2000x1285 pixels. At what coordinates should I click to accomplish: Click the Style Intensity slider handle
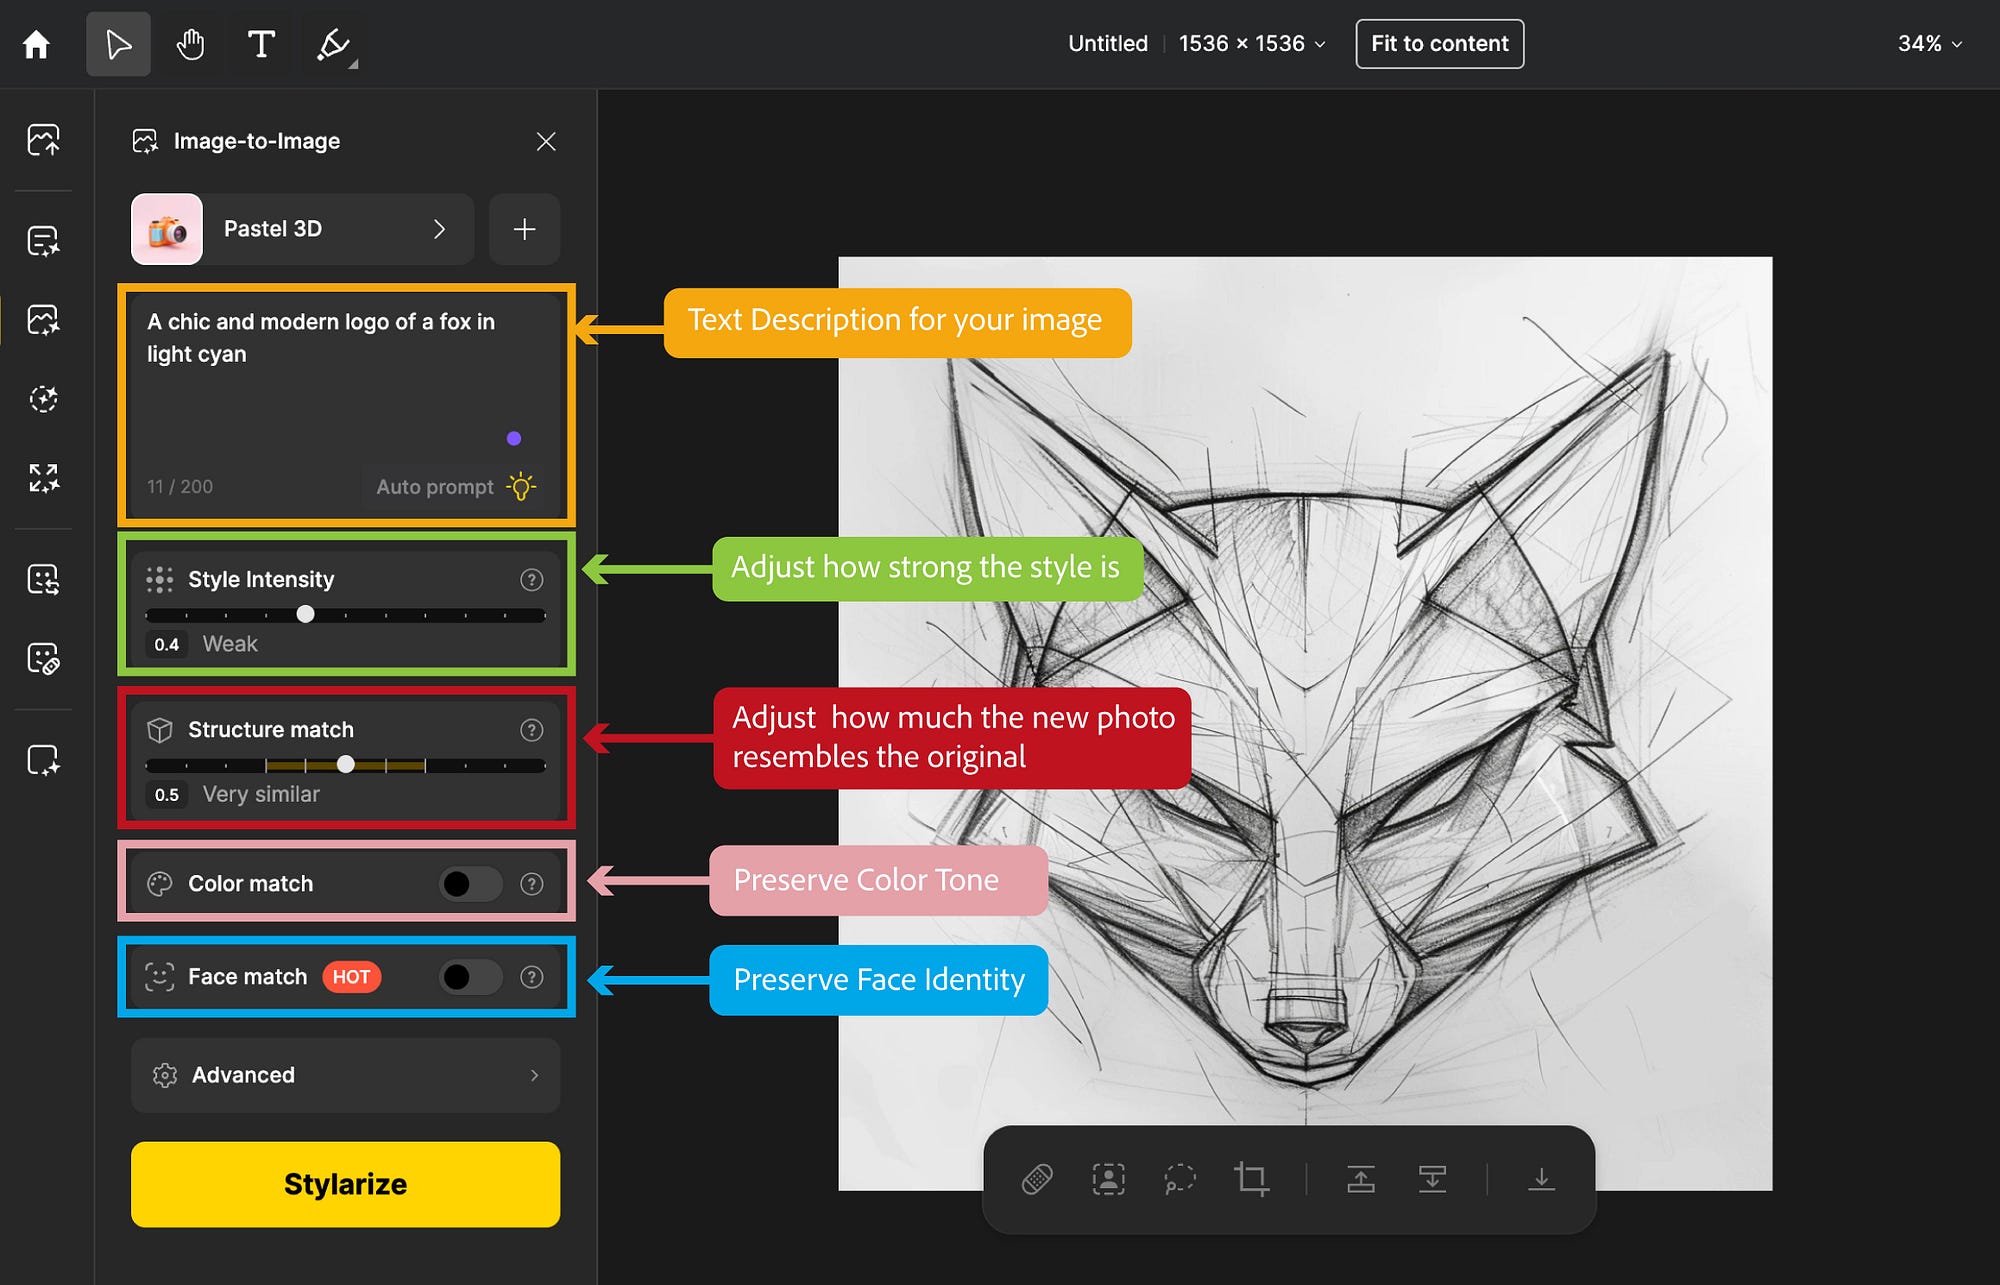click(306, 614)
